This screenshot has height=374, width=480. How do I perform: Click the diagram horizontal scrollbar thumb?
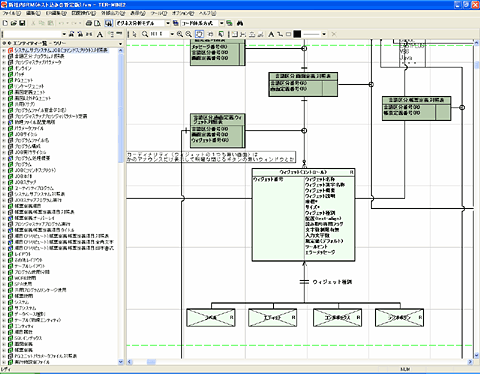(151, 362)
